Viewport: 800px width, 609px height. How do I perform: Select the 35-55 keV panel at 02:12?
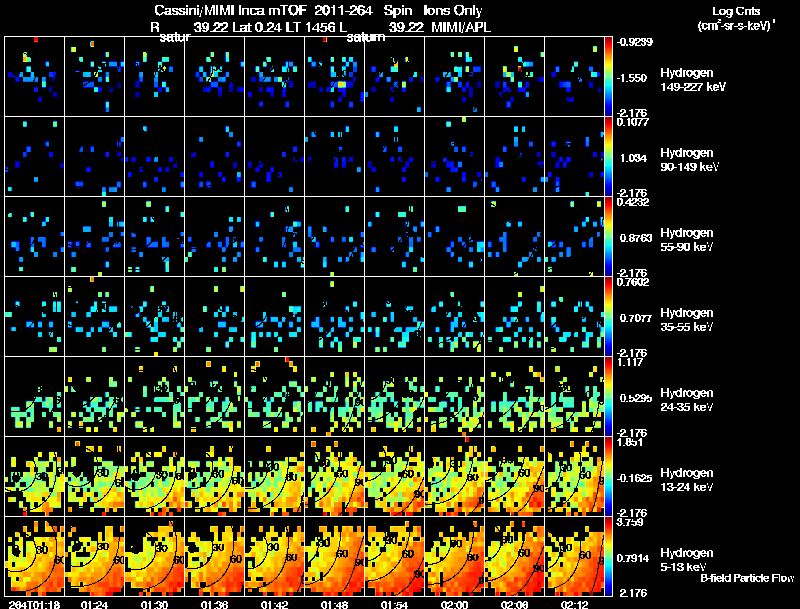coord(574,316)
